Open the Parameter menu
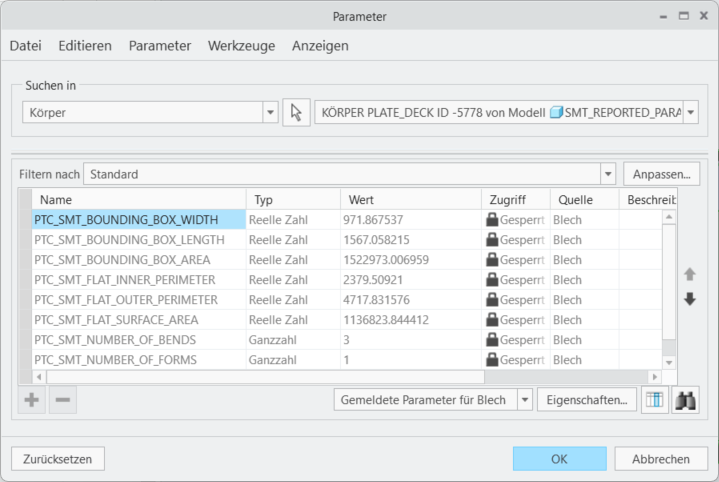Image resolution: width=719 pixels, height=482 pixels. pyautogui.click(x=160, y=46)
